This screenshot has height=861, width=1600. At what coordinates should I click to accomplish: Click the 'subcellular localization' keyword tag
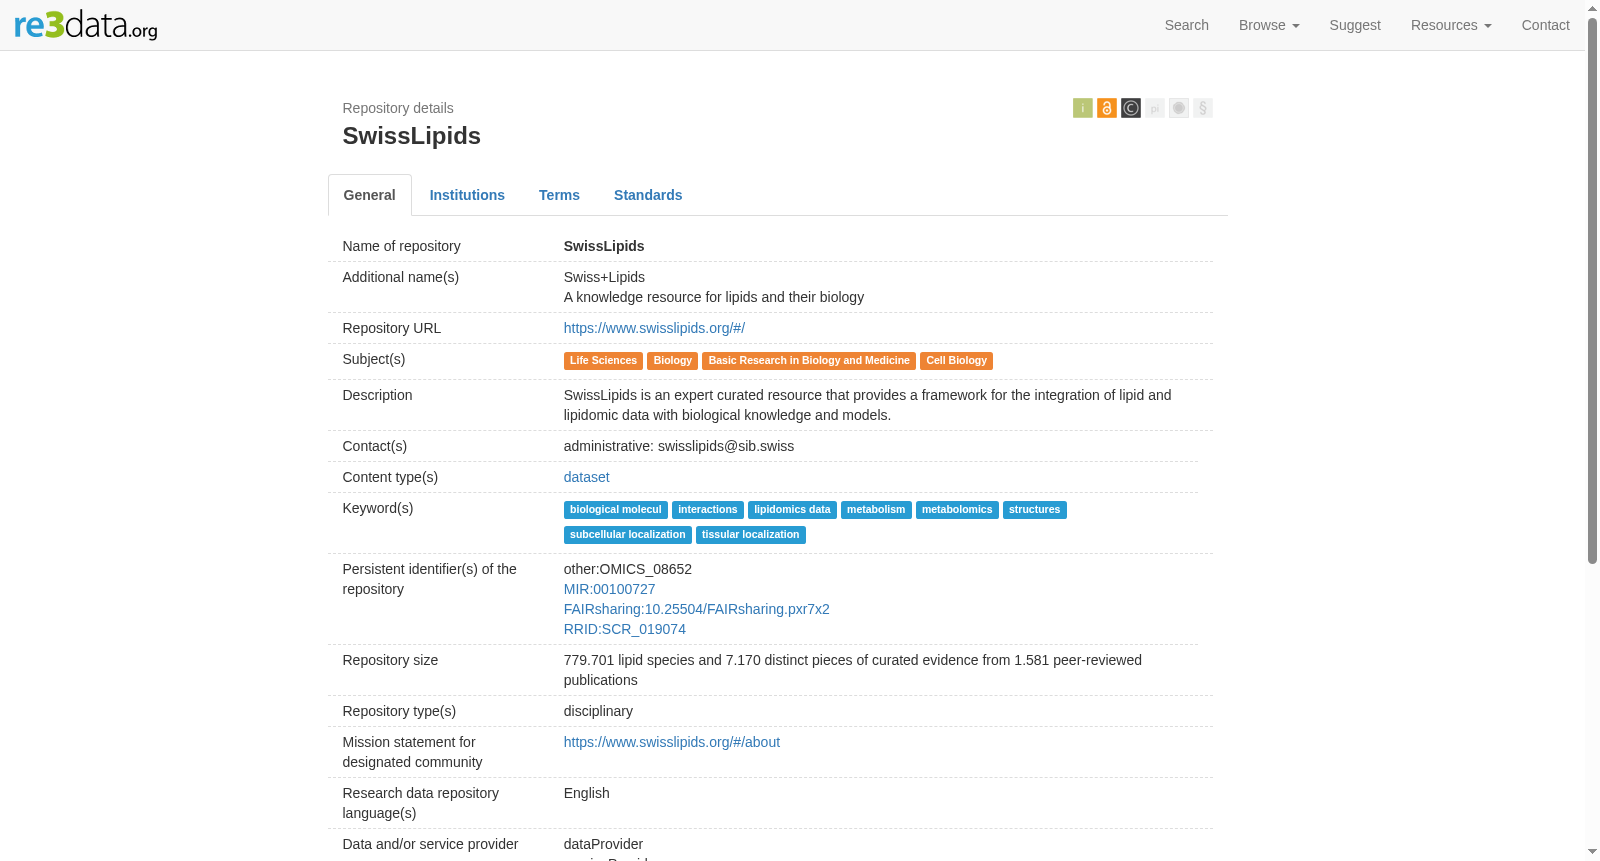(627, 535)
